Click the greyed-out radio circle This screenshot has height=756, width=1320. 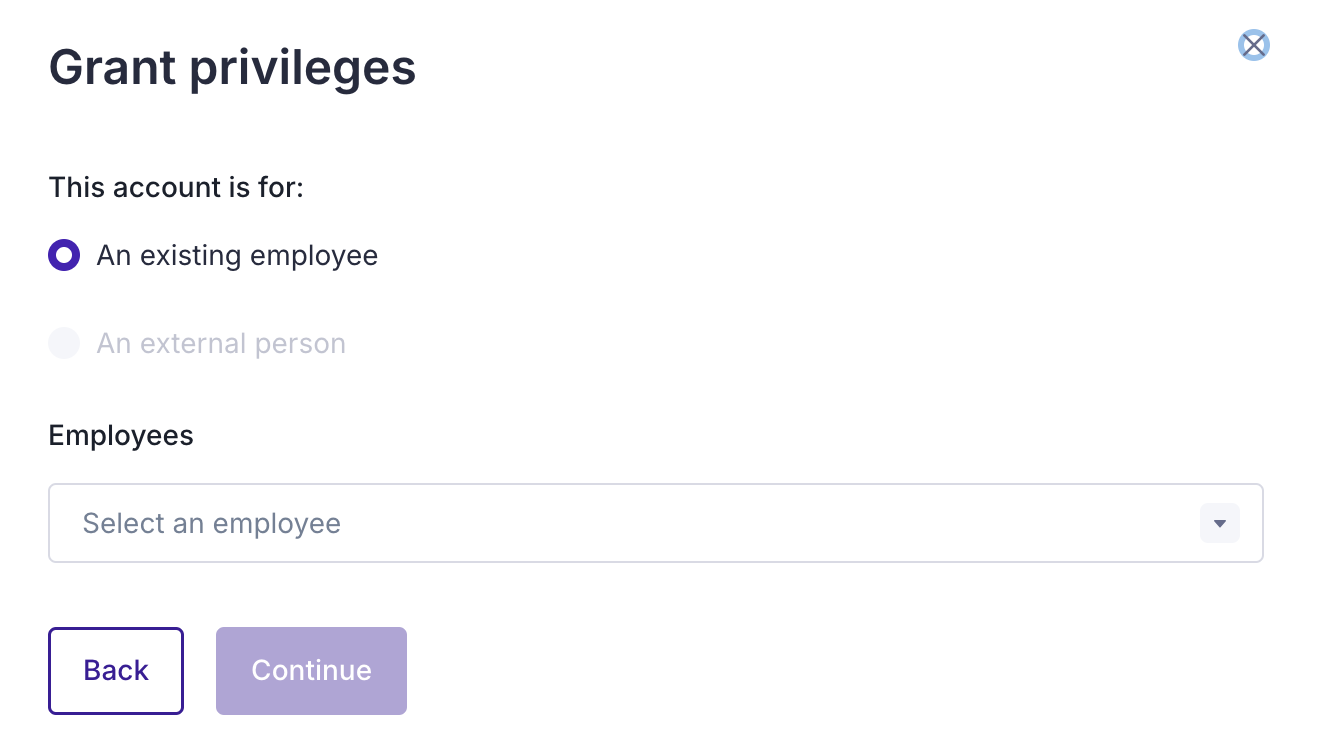[x=64, y=344]
